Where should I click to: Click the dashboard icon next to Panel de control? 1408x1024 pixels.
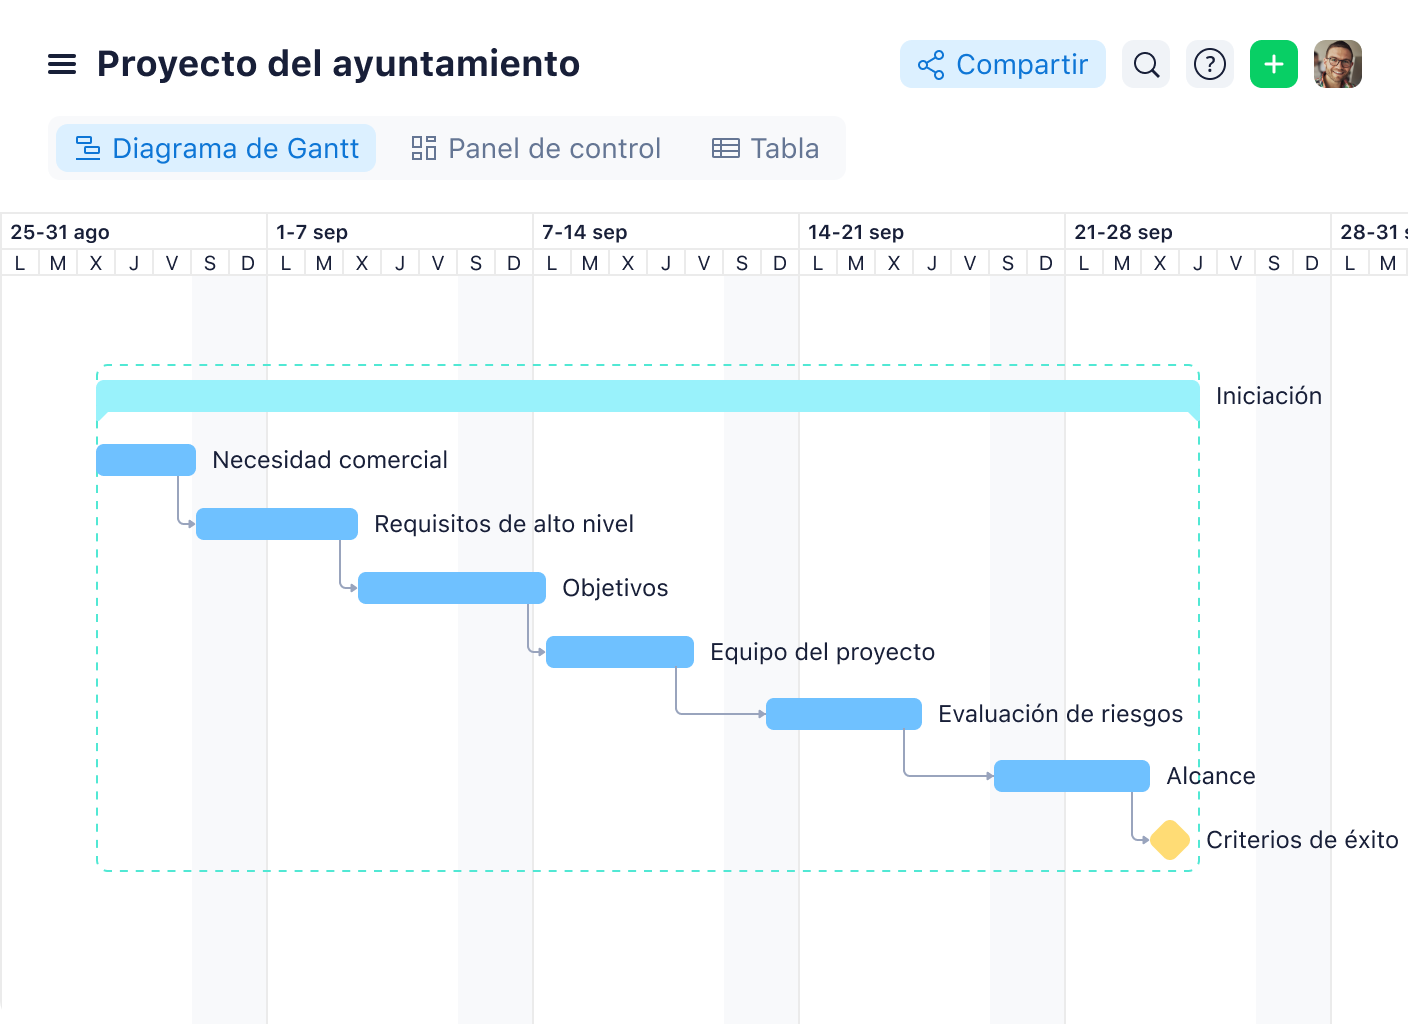coord(422,147)
